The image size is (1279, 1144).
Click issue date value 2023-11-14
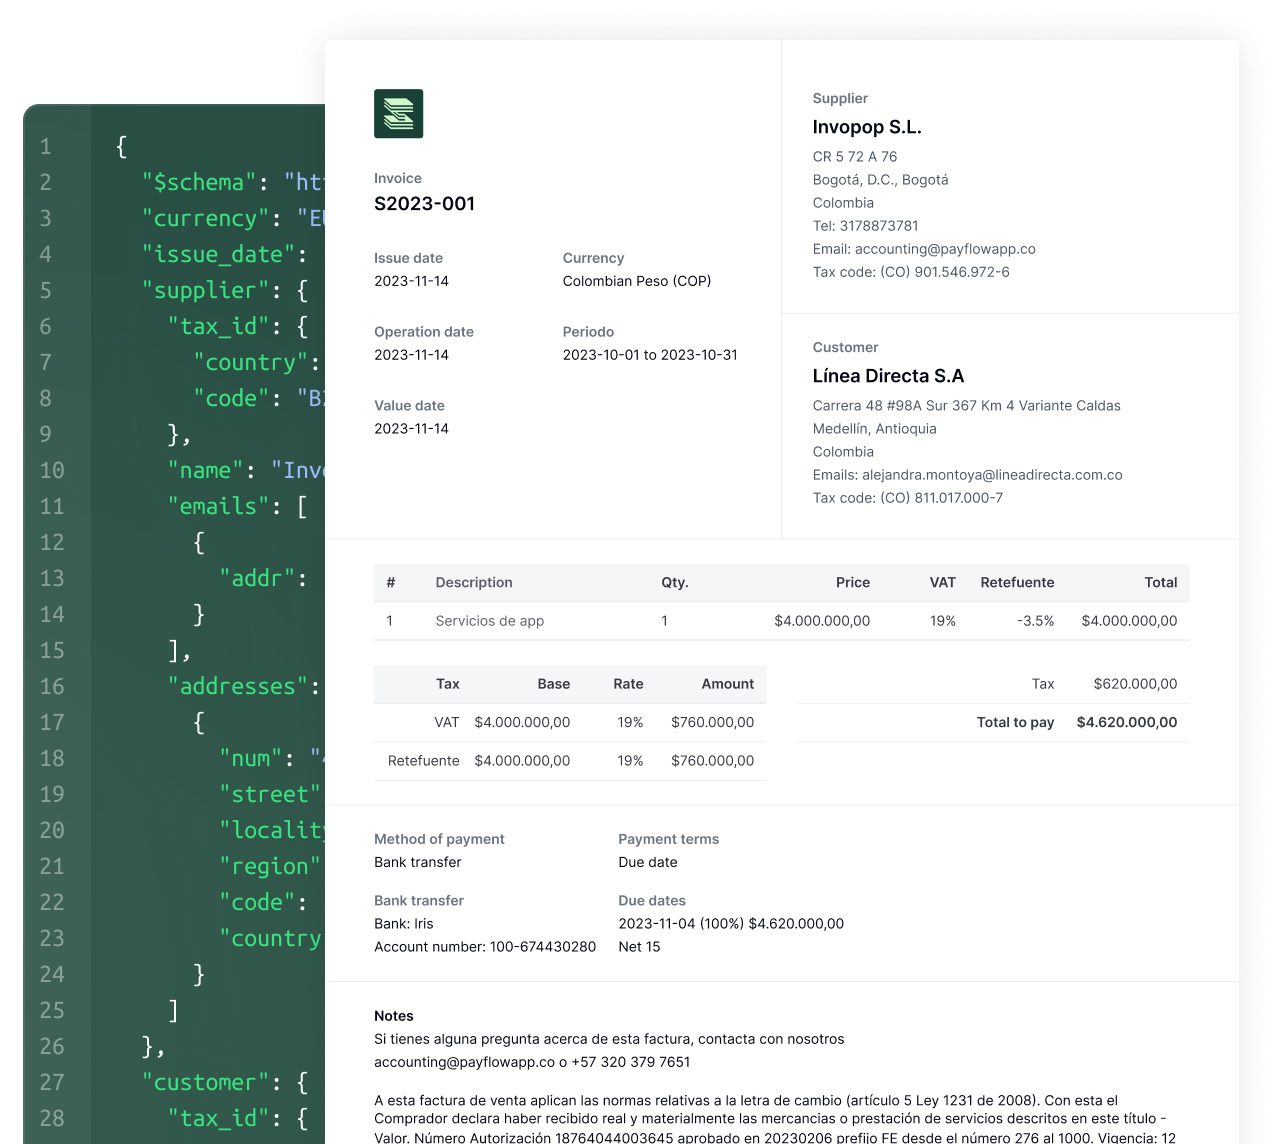coord(411,281)
